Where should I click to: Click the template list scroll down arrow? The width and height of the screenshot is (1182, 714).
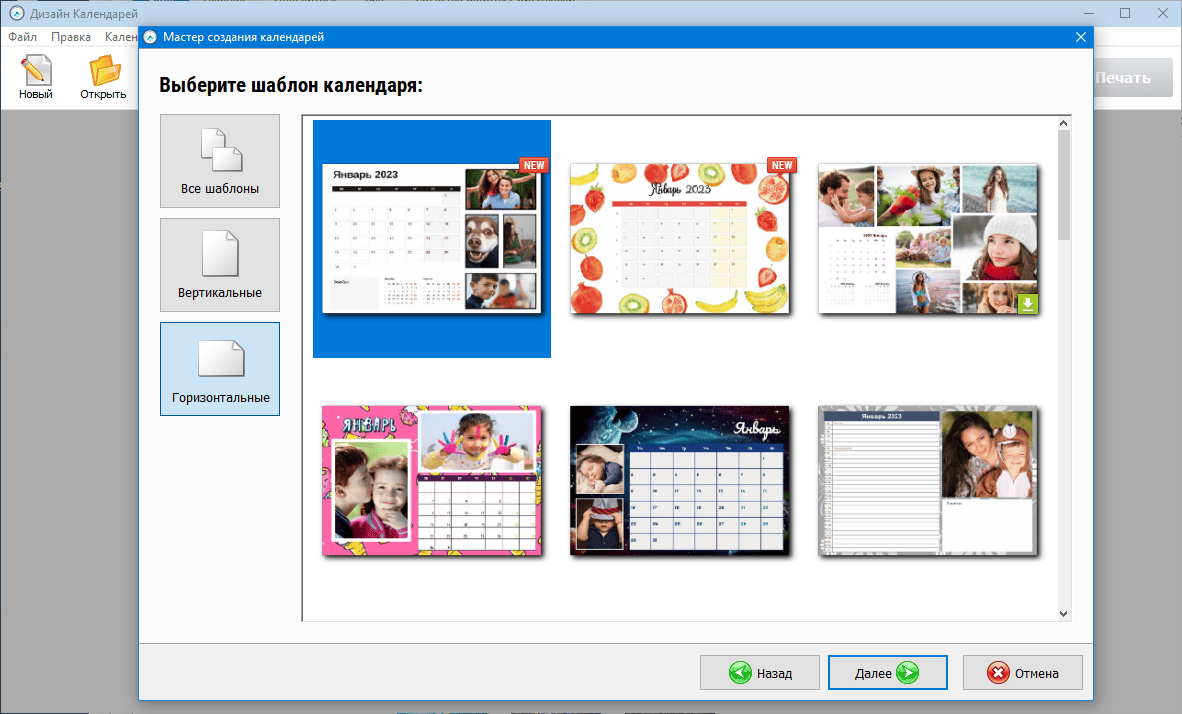click(x=1064, y=614)
